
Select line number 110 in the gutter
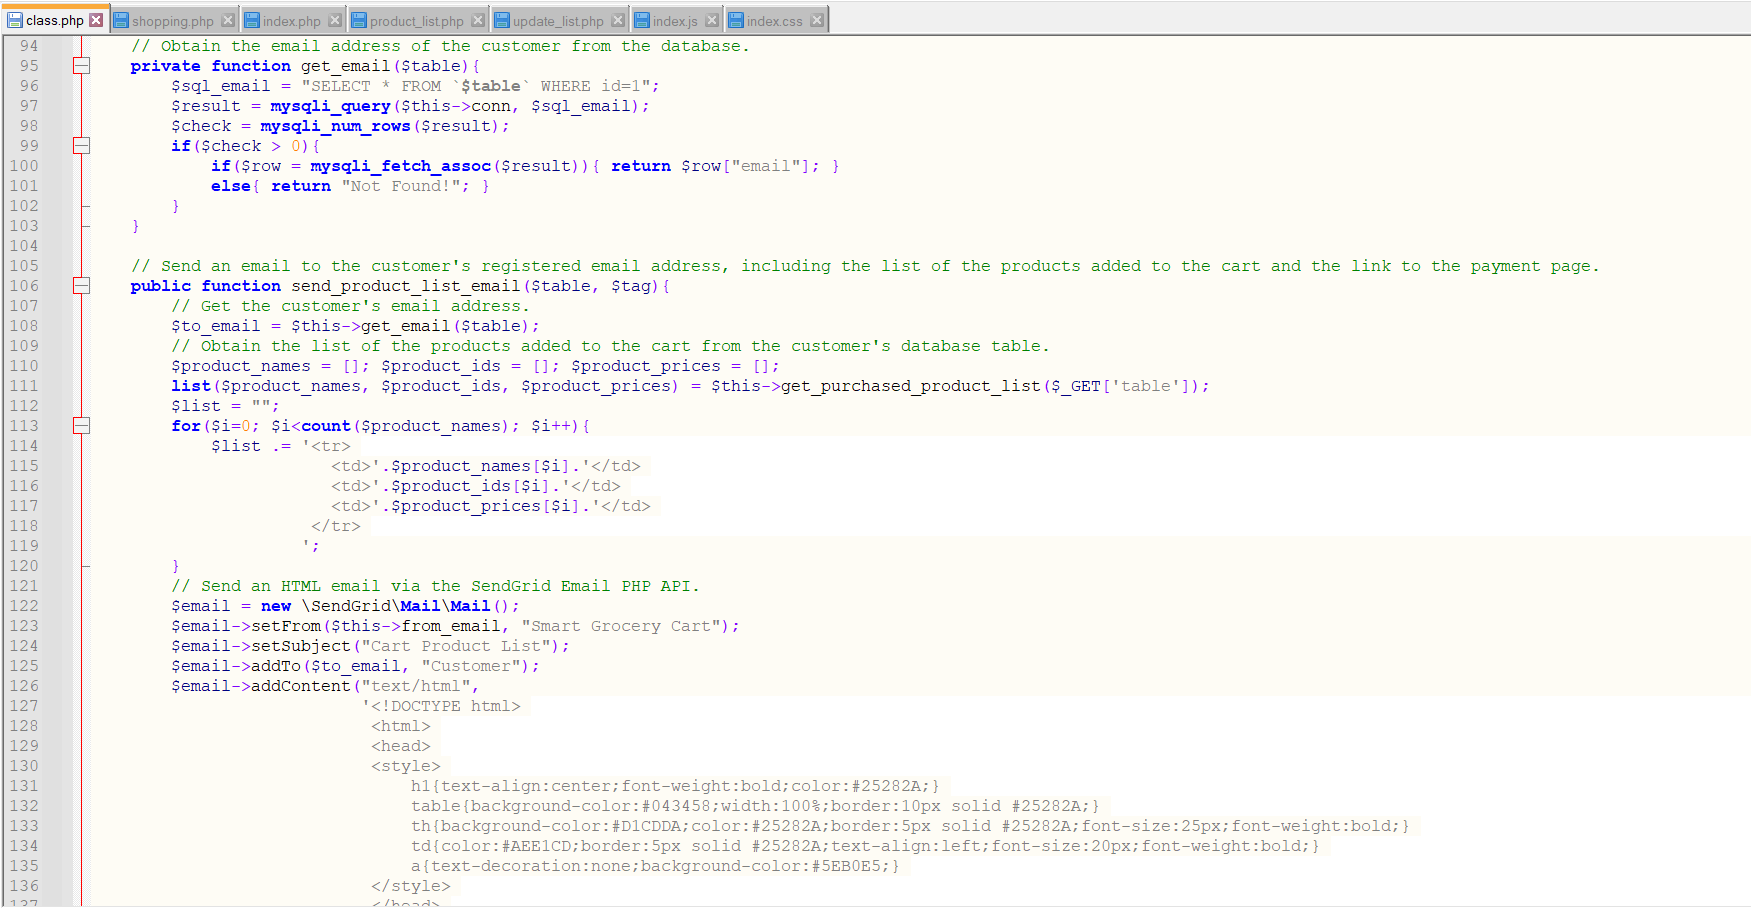[x=27, y=365]
